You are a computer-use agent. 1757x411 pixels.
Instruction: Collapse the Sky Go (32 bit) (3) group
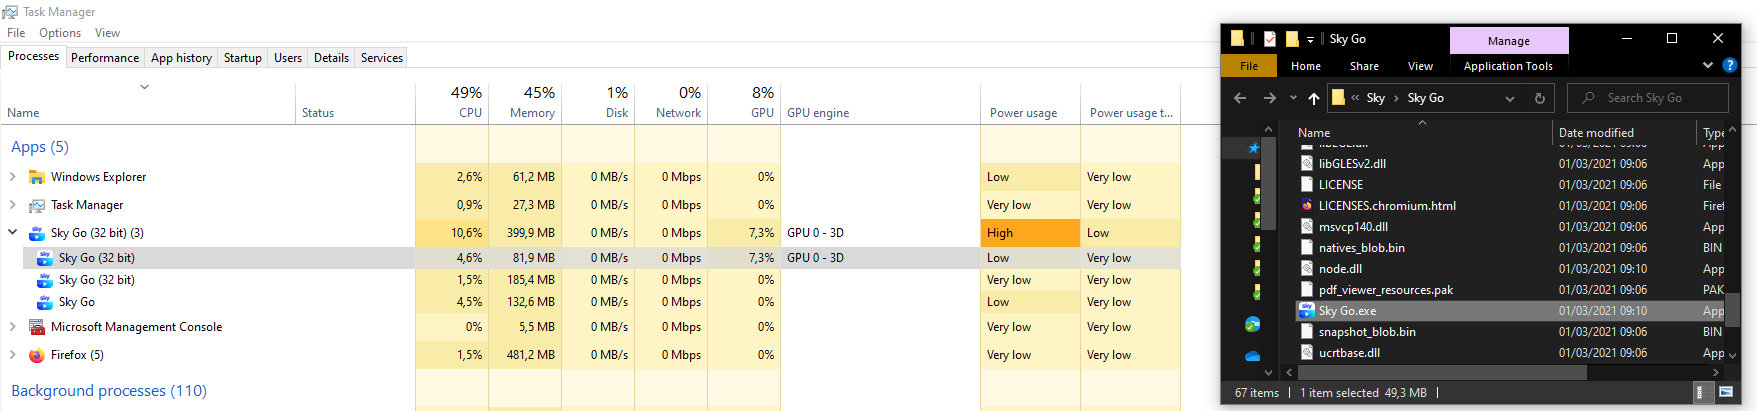pos(12,233)
